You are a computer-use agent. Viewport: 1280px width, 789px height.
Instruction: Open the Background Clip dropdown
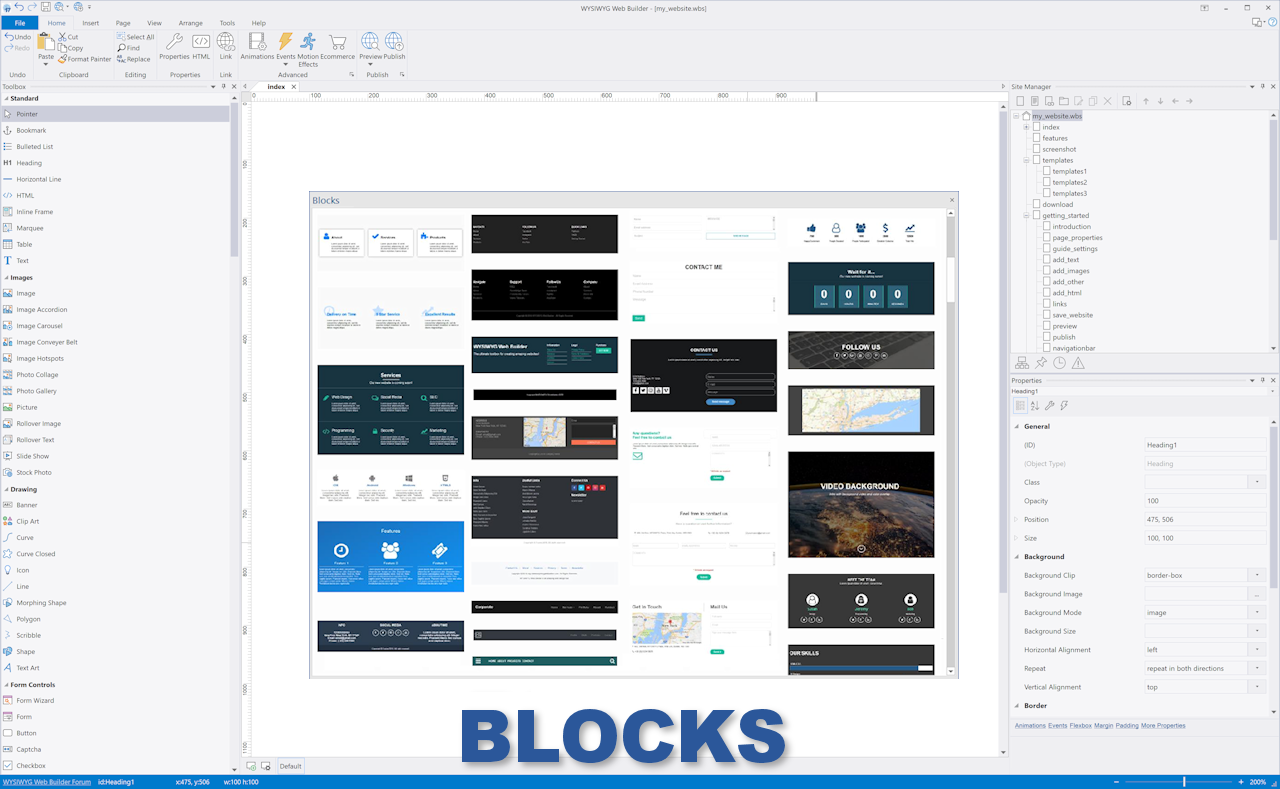(1257, 576)
